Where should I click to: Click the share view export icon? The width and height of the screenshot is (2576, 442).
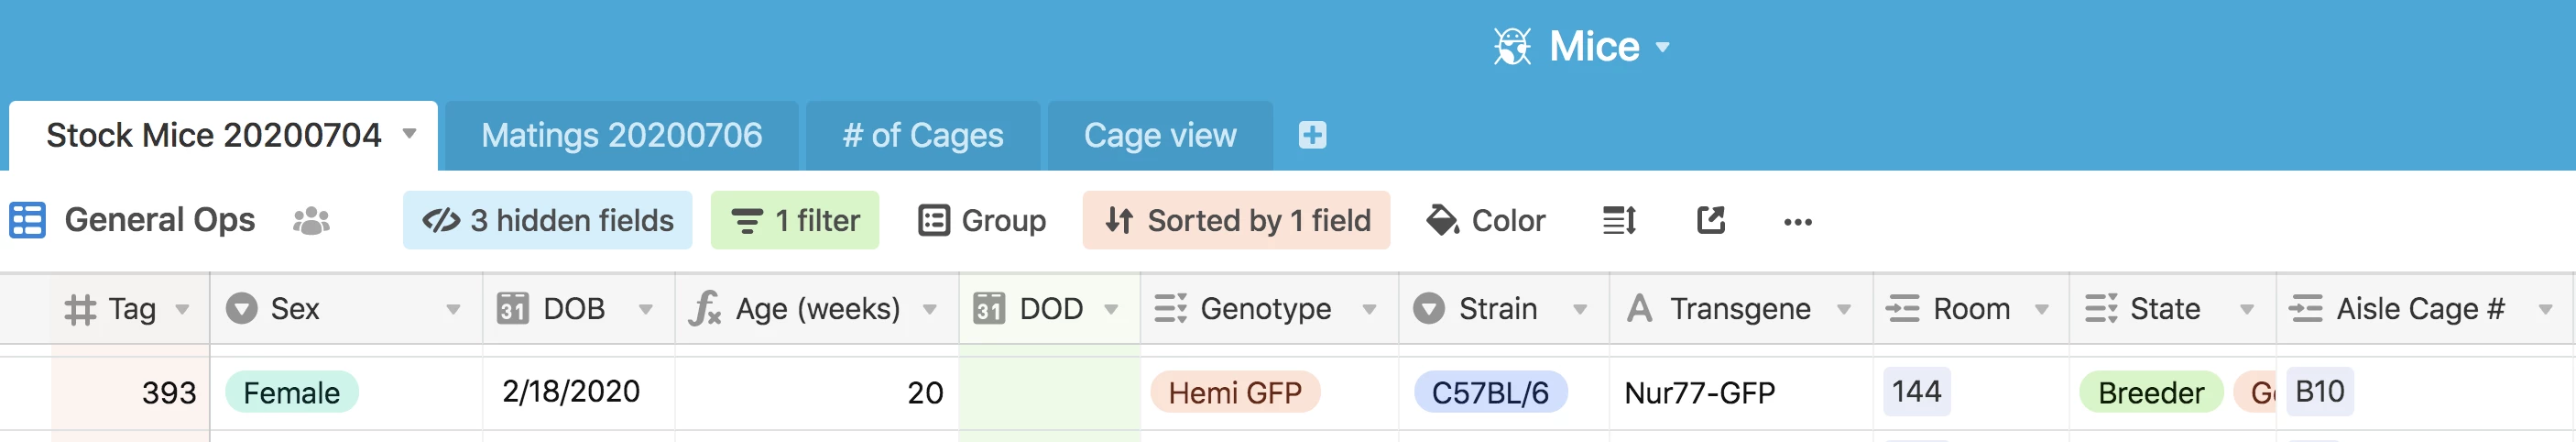coord(1711,220)
